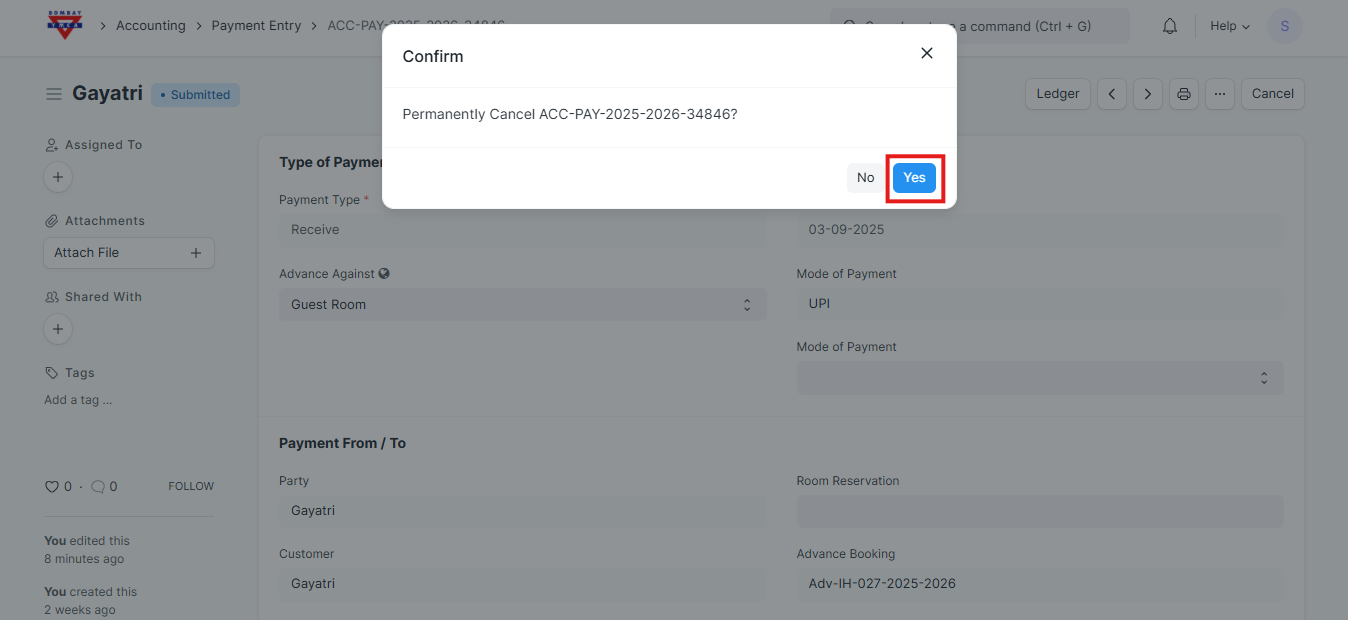
Task: Confirm cancellation with Yes button
Action: pos(914,178)
